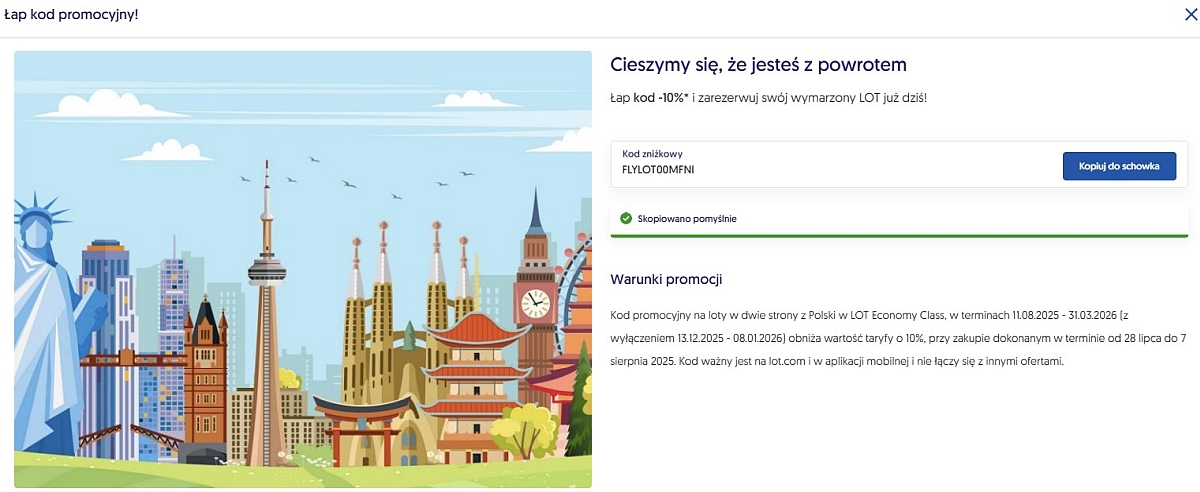This screenshot has height=492, width=1200.
Task: Click the Kod zniżkowy field label
Action: click(652, 154)
